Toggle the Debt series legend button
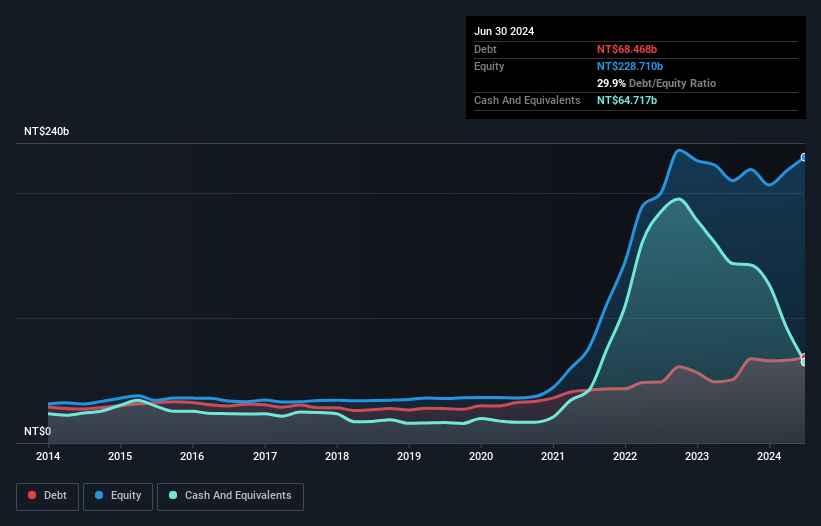 47,496
